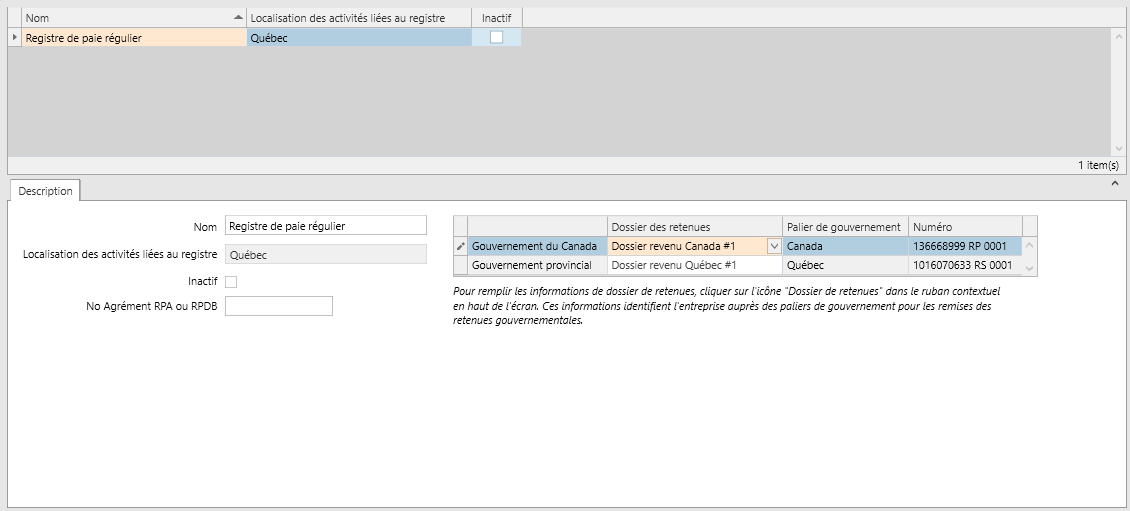Image resolution: width=1130 pixels, height=511 pixels.
Task: Select the 'Gouvernement provincial' row cell
Action: 538,265
